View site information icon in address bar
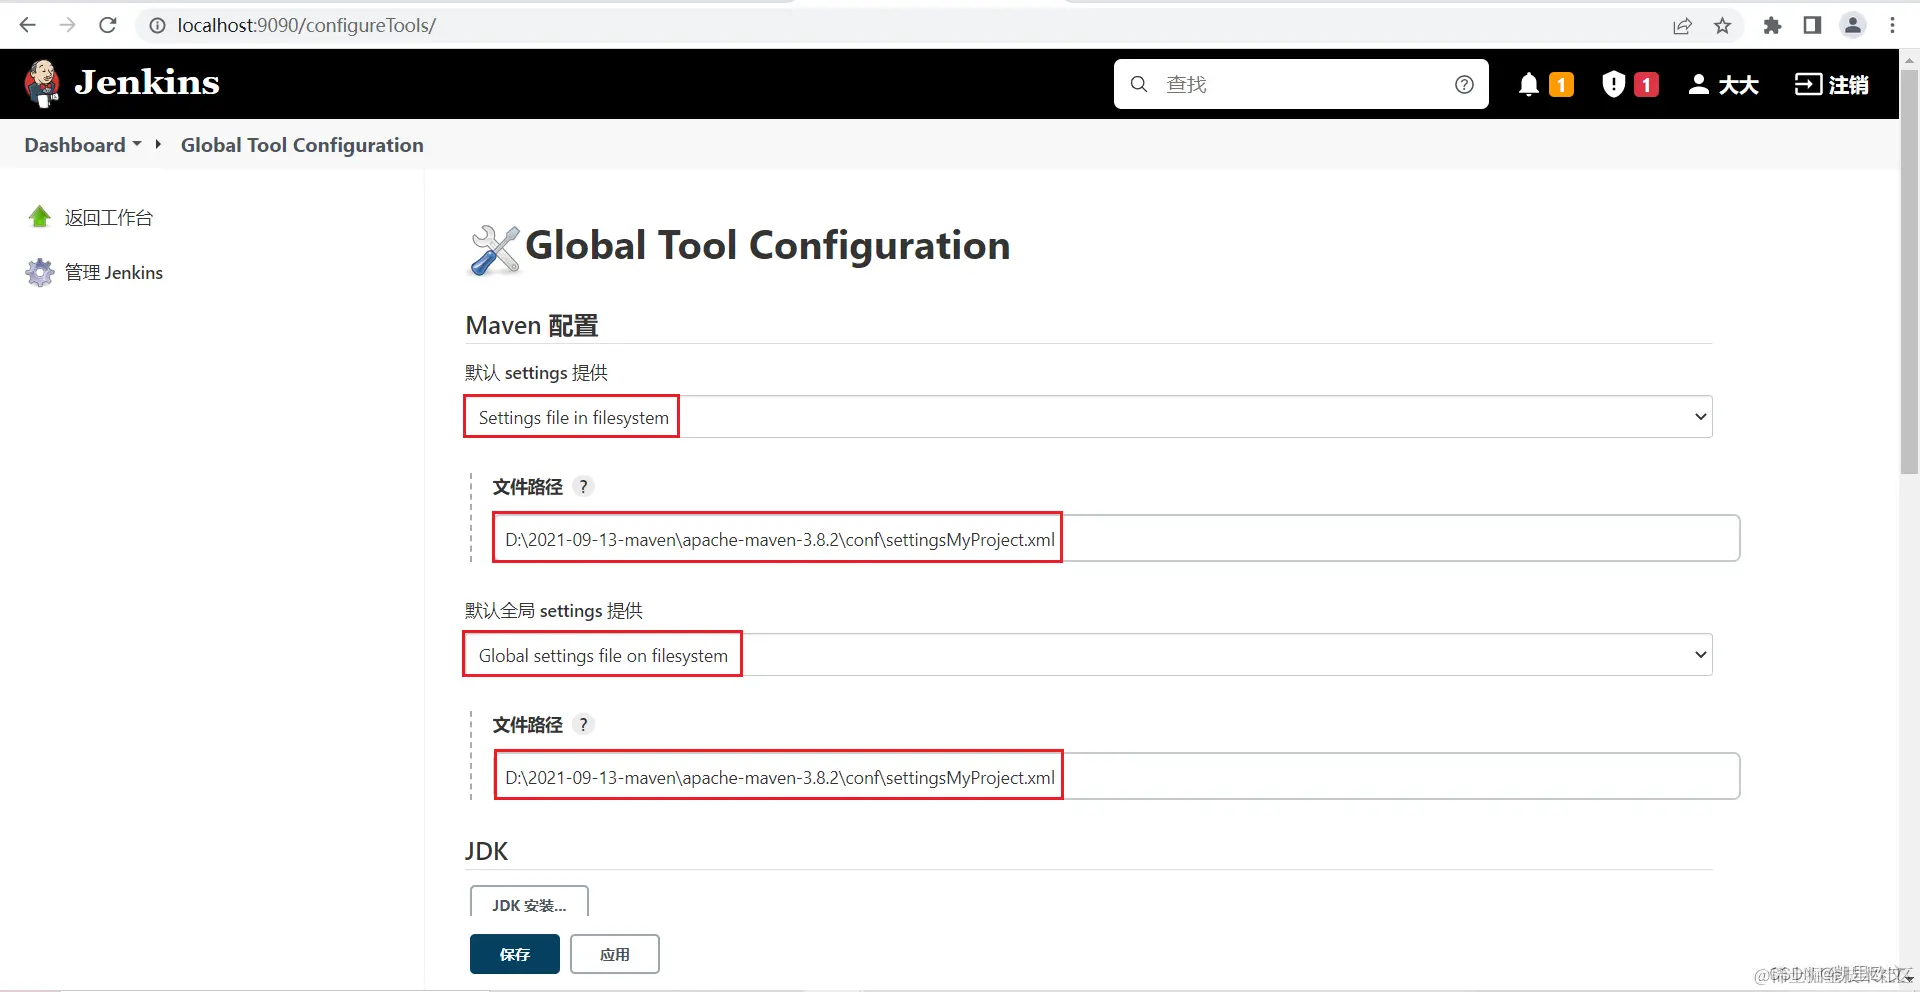The height and width of the screenshot is (992, 1920). (157, 25)
